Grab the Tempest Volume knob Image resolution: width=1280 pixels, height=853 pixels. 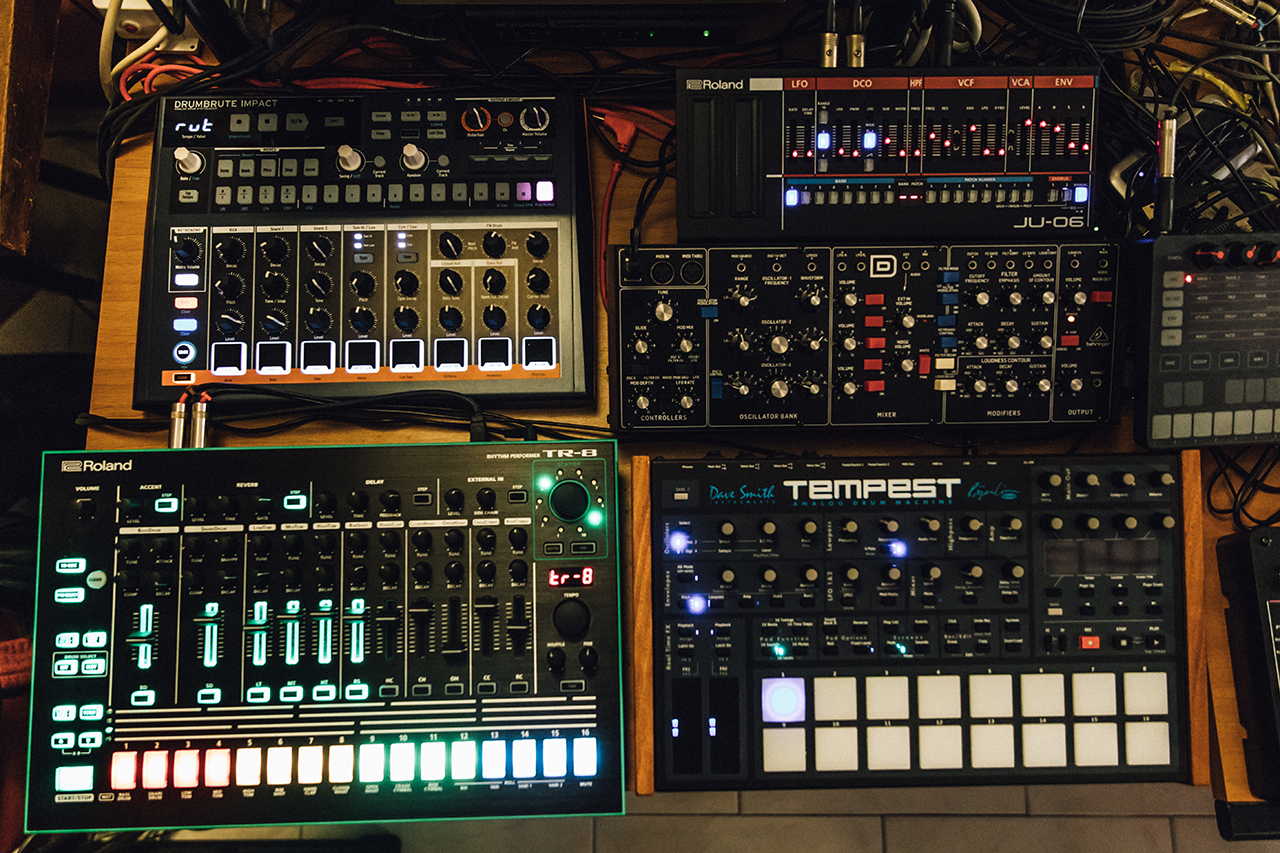click(x=1167, y=479)
